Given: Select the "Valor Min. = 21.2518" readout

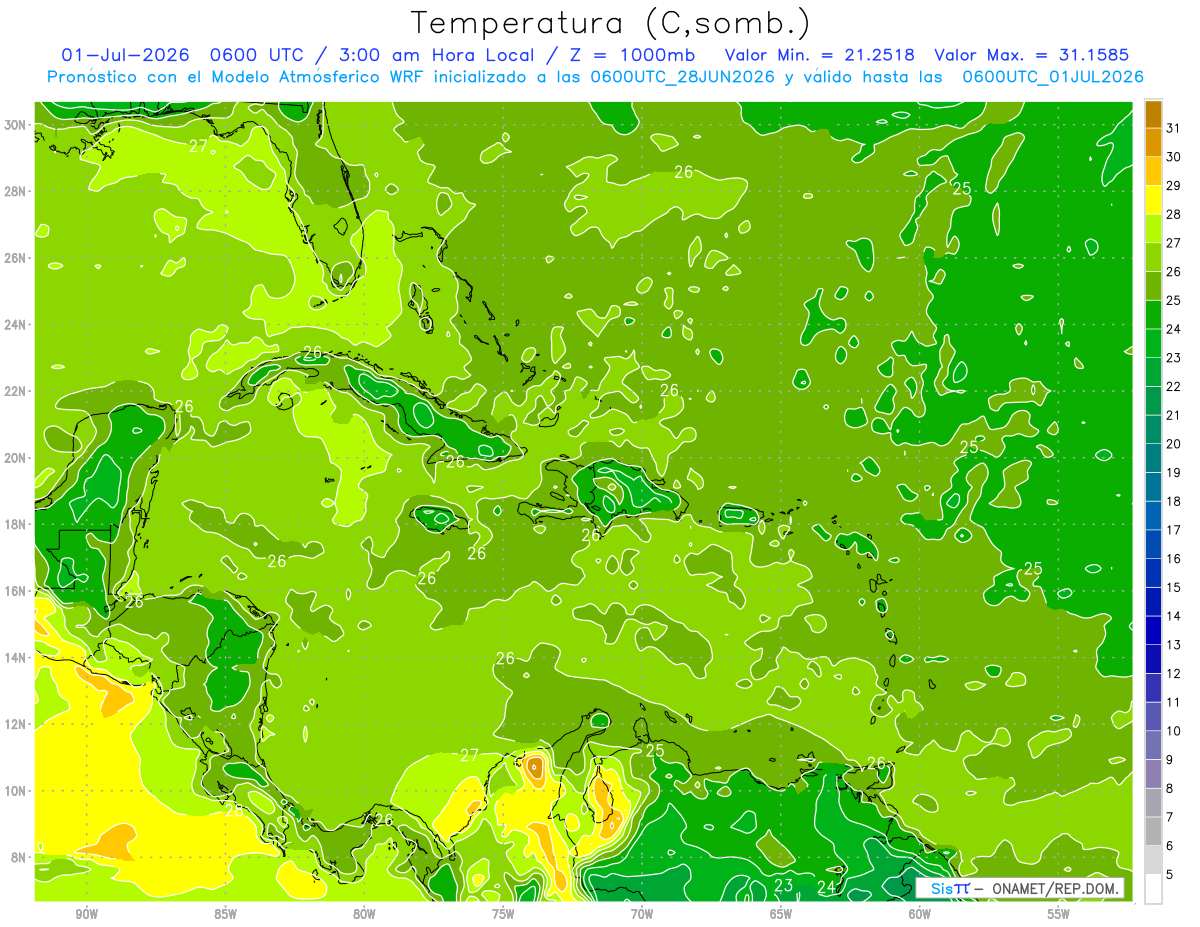Looking at the screenshot, I should (821, 55).
